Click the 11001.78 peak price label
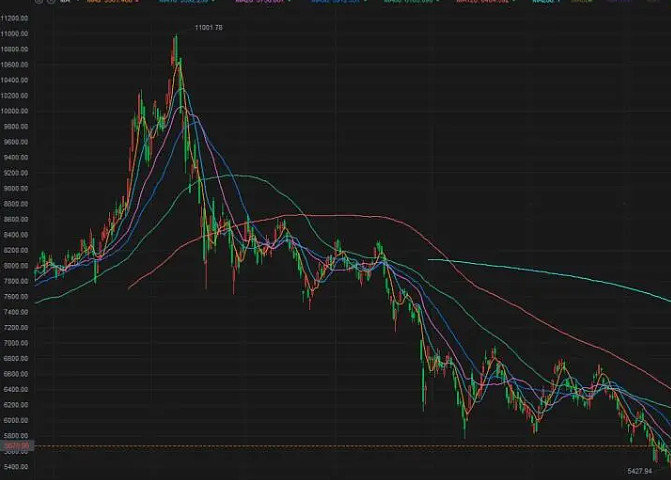 coord(208,27)
